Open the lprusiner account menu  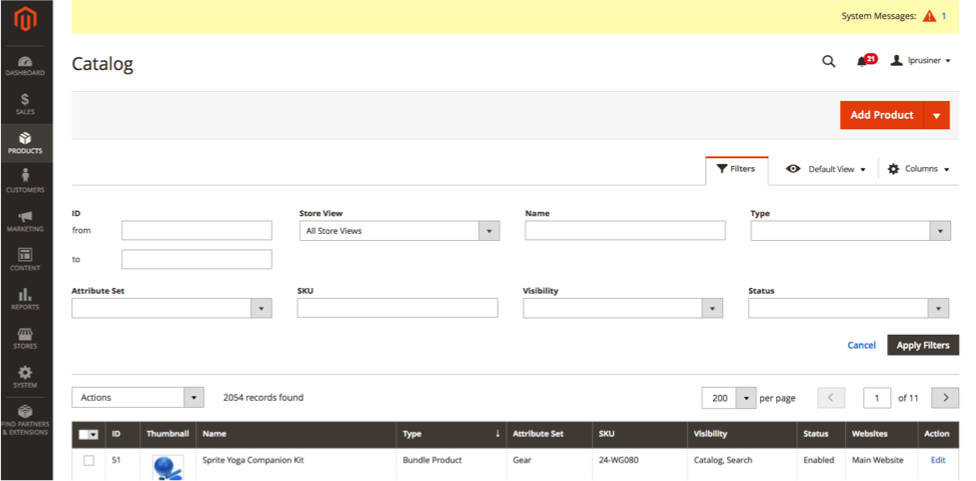(921, 61)
